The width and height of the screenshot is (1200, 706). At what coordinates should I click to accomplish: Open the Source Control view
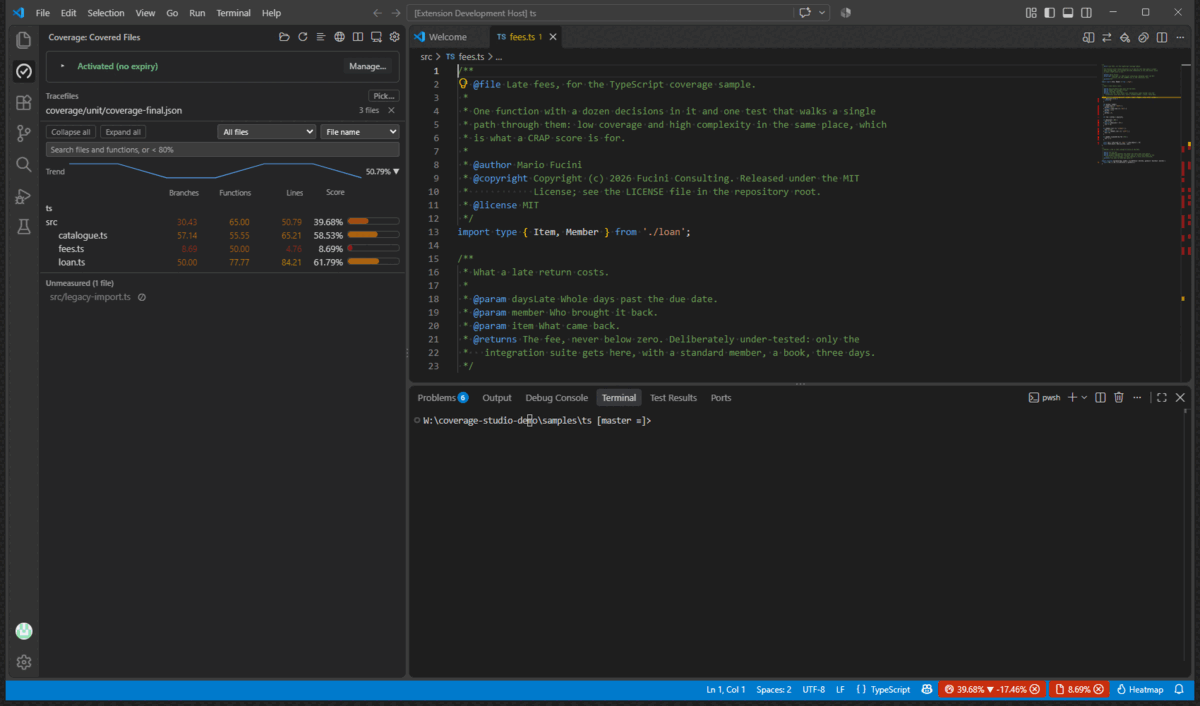[24, 133]
